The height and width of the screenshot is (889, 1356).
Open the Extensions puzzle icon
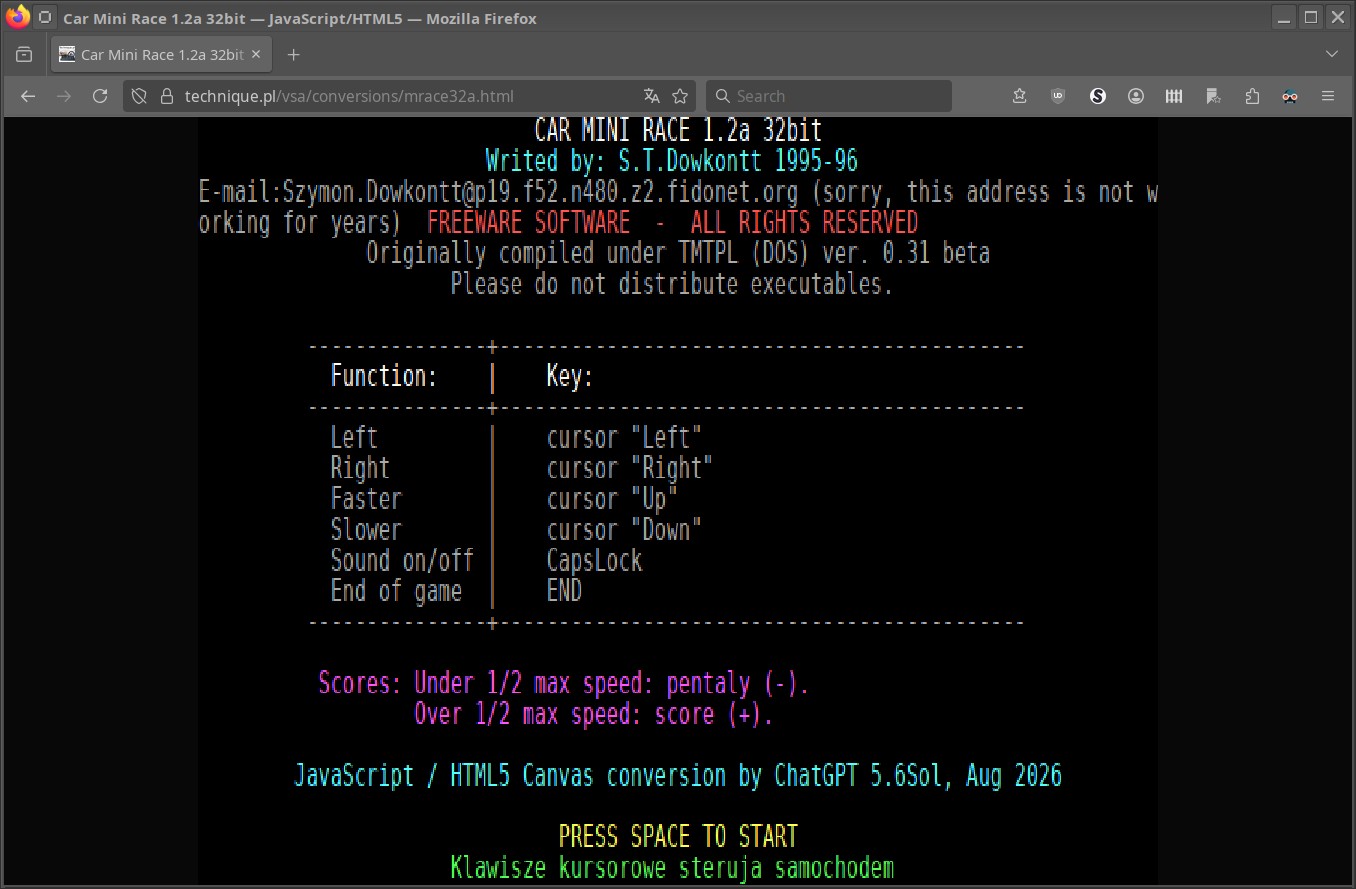point(1252,96)
